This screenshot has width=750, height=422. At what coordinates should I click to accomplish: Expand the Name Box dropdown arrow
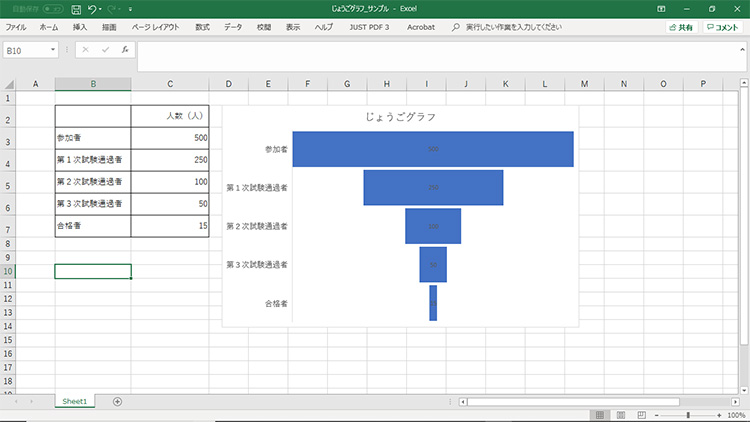click(x=52, y=49)
